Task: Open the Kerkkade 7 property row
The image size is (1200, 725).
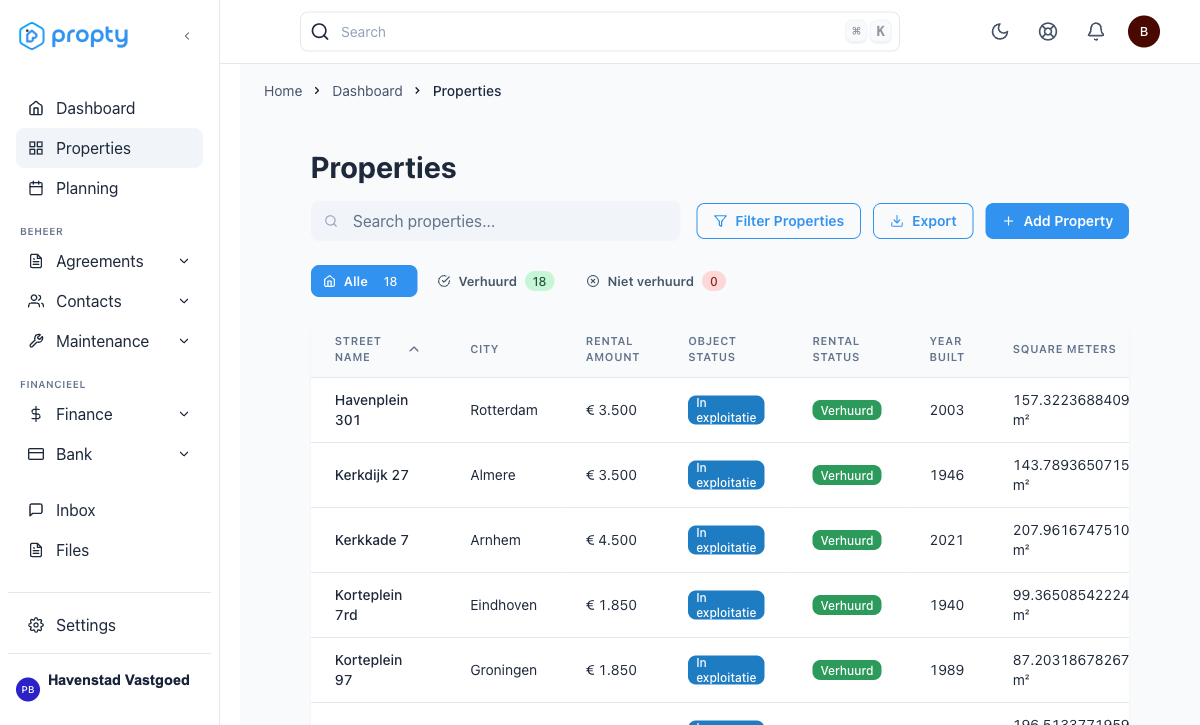Action: click(x=720, y=540)
